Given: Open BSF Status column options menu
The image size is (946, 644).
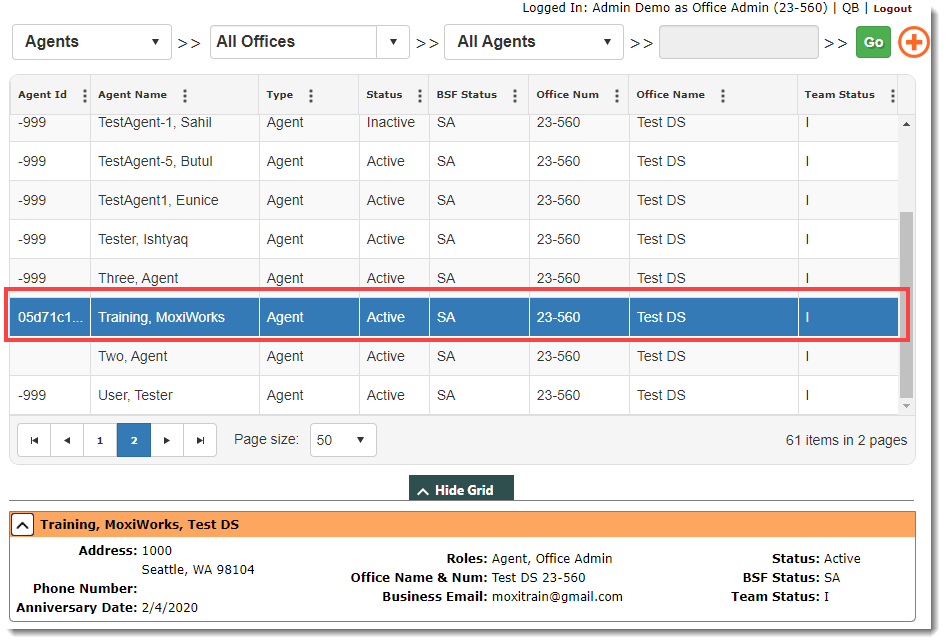Looking at the screenshot, I should pos(515,96).
